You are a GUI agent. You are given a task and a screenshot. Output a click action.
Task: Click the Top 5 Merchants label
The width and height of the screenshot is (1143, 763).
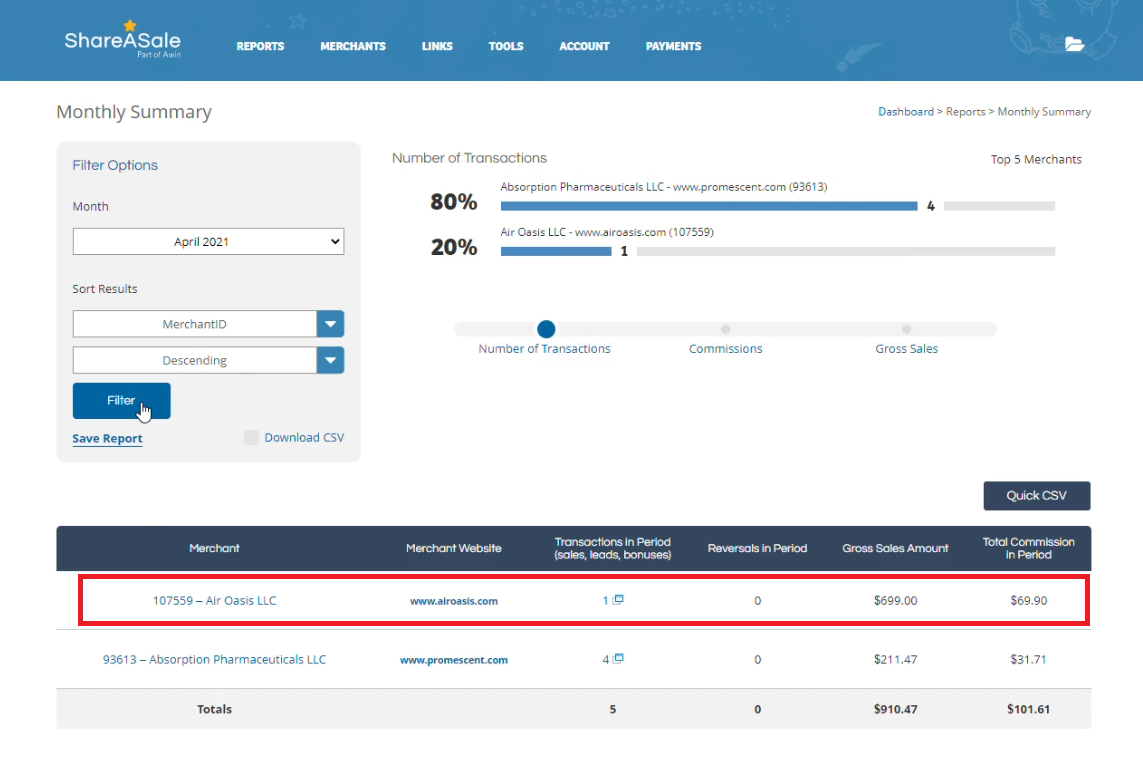pos(1036,160)
